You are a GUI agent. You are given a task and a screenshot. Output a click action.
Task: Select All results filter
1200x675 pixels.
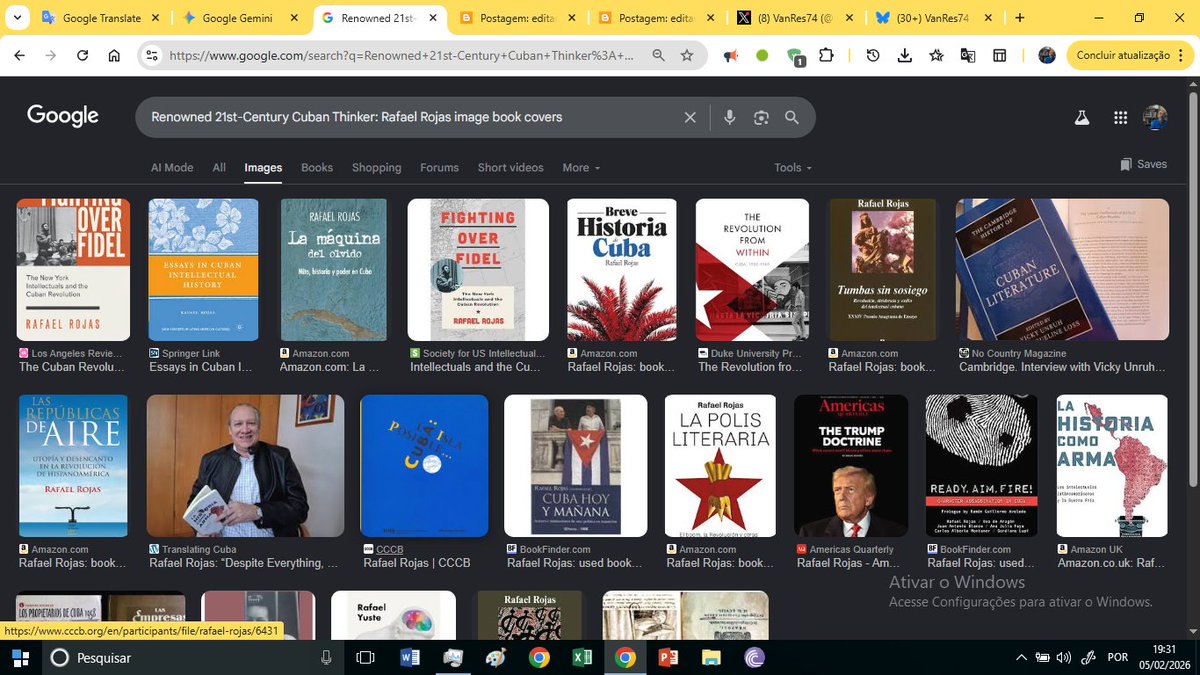point(219,168)
